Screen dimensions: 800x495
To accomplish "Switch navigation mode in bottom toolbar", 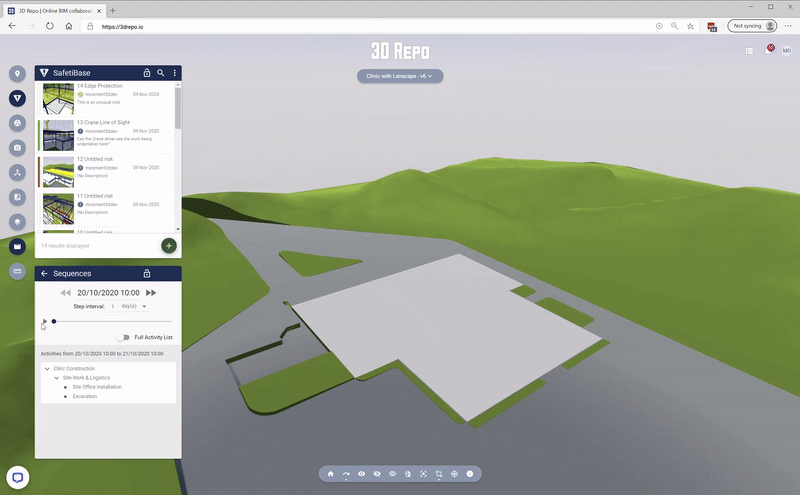I will (346, 474).
